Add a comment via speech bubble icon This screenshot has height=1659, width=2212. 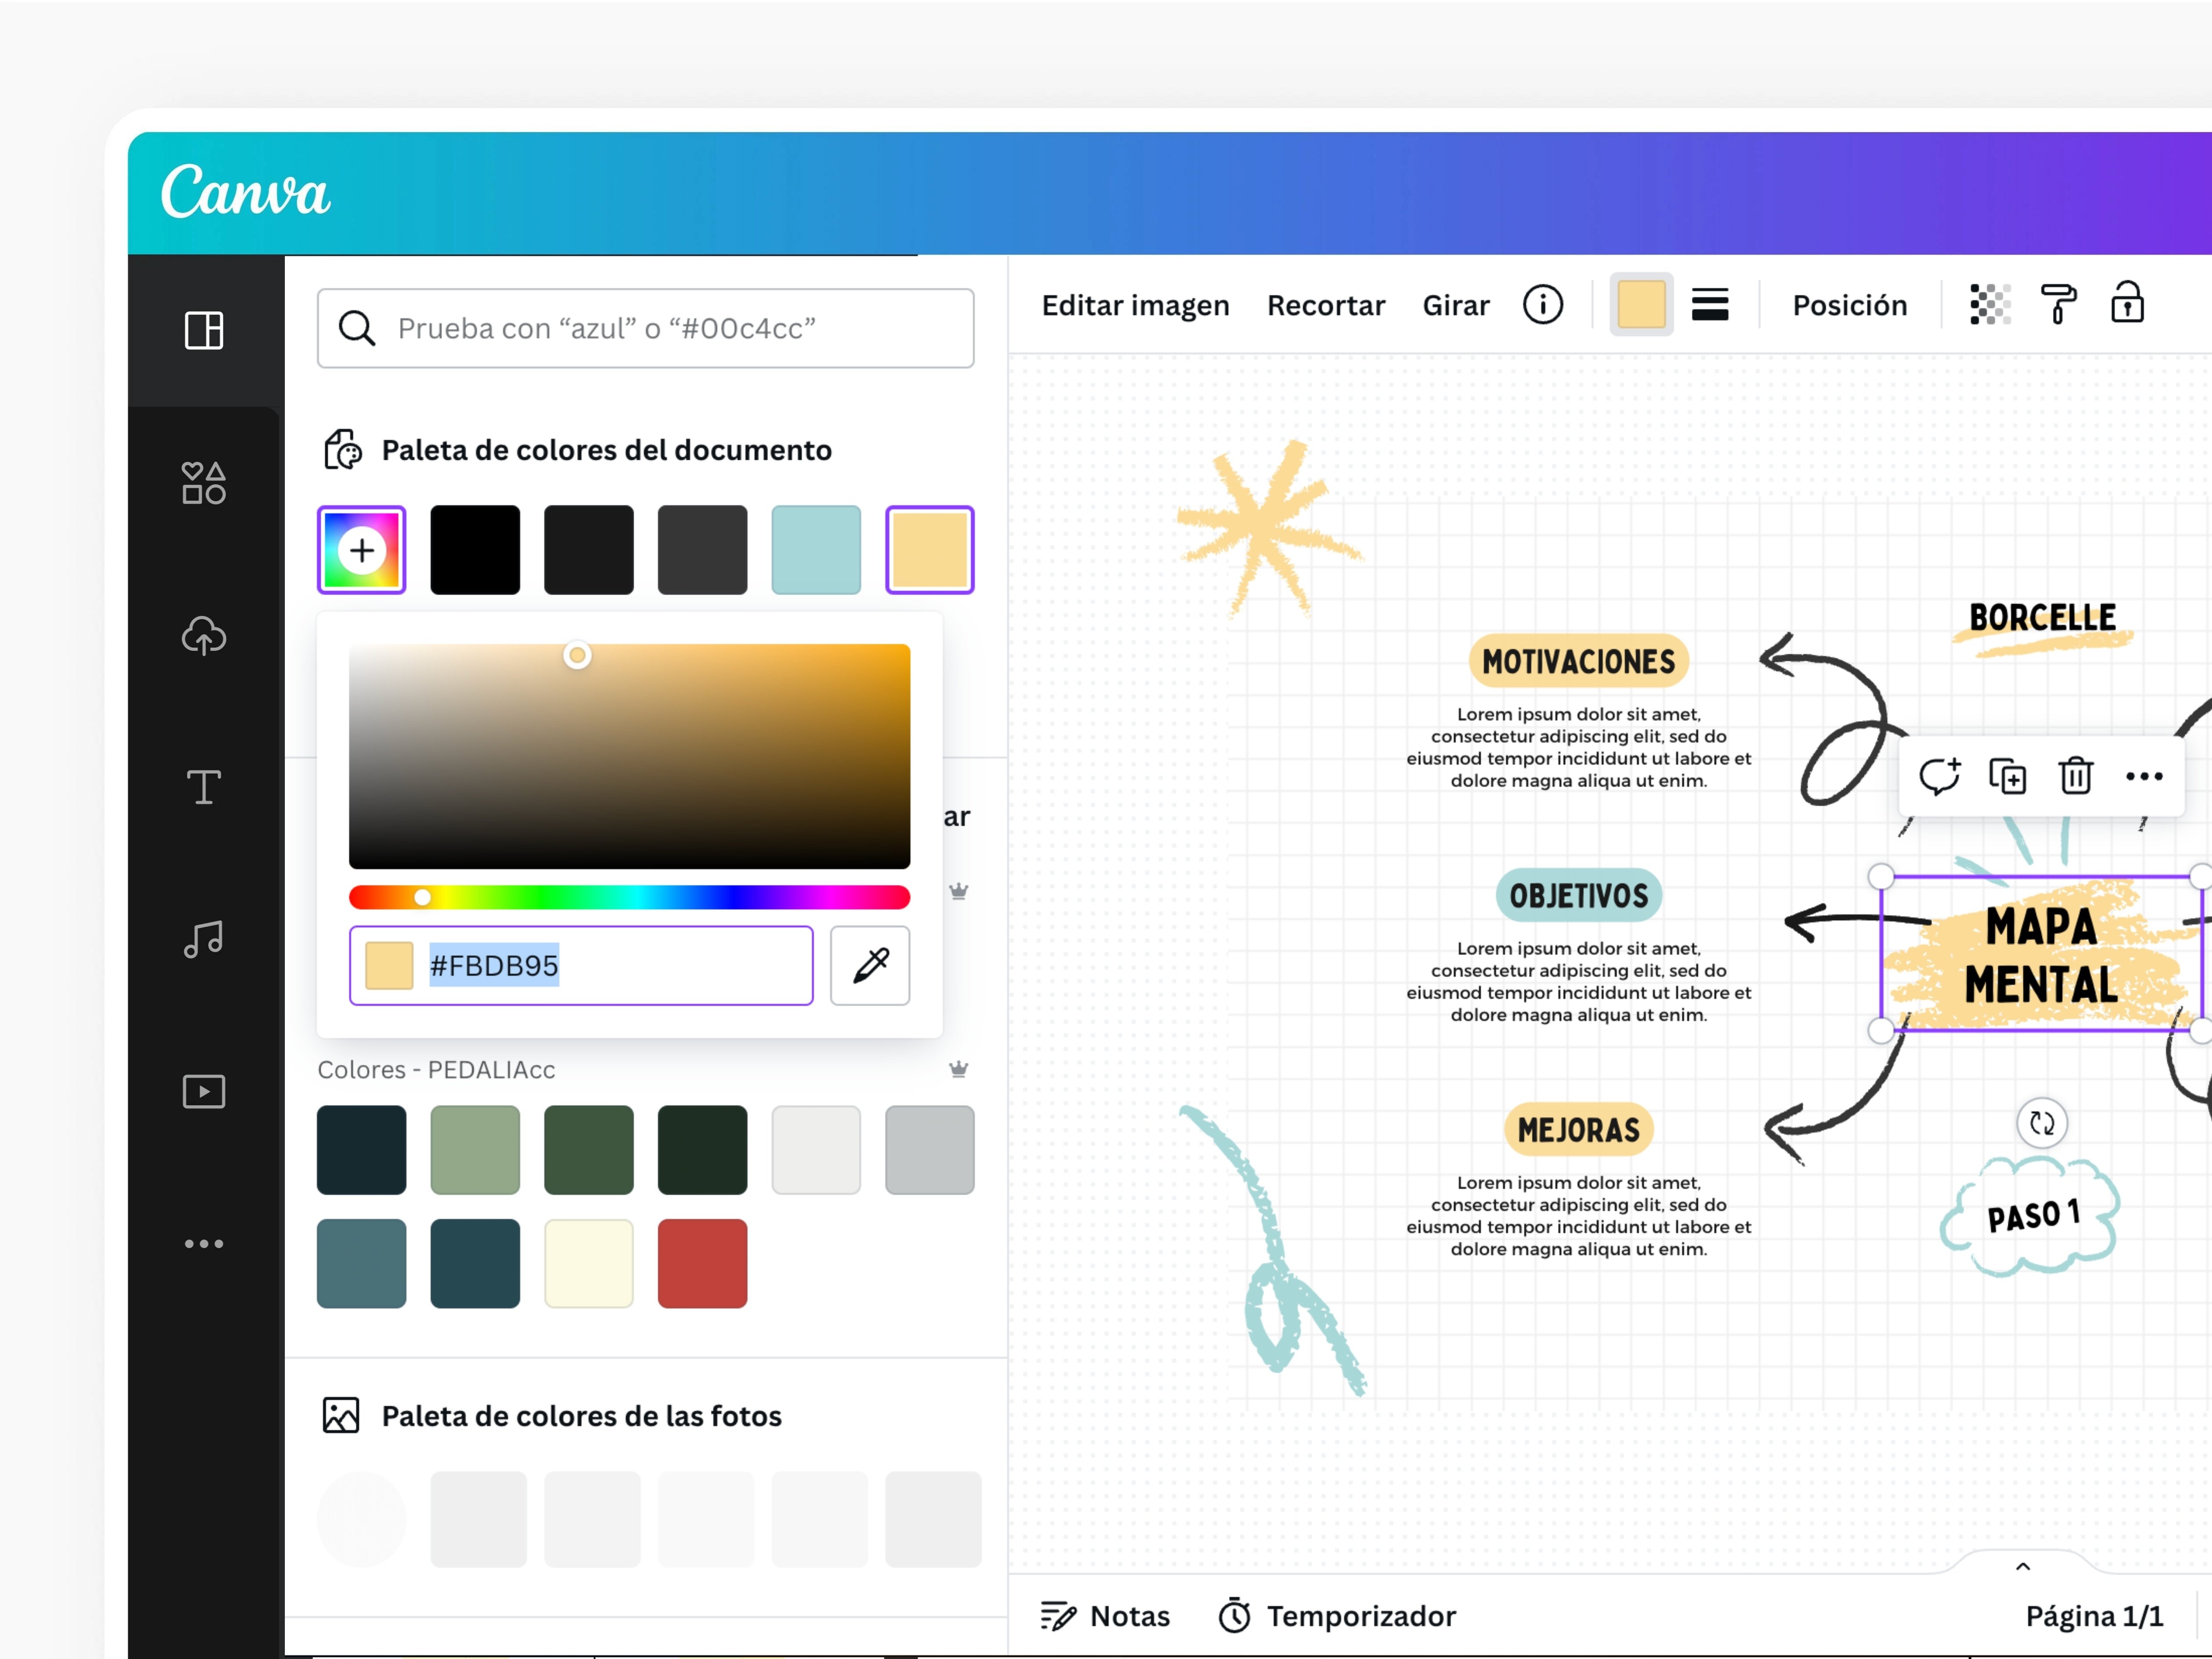[1939, 776]
